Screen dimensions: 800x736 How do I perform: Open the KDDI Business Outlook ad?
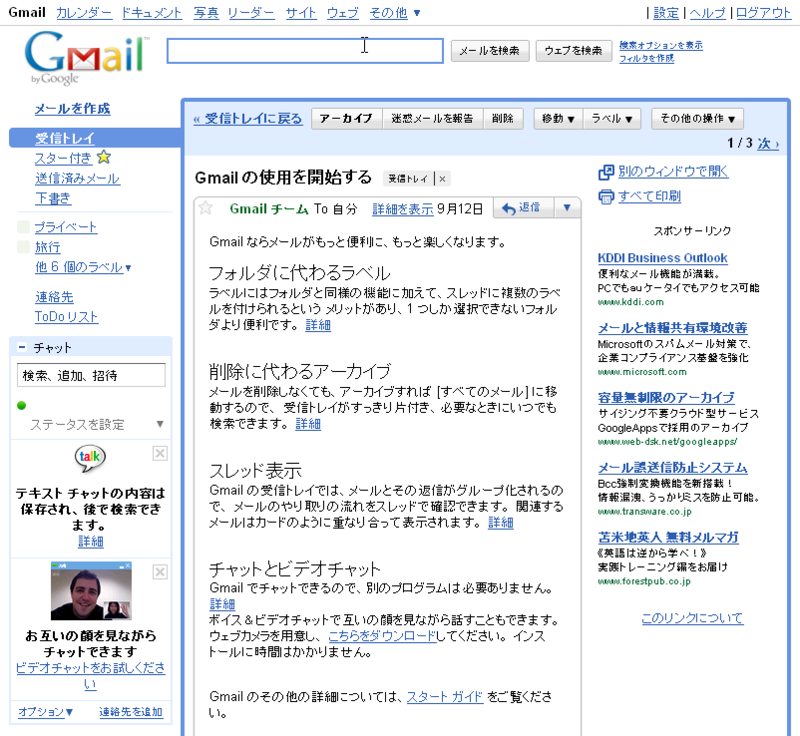coord(662,258)
